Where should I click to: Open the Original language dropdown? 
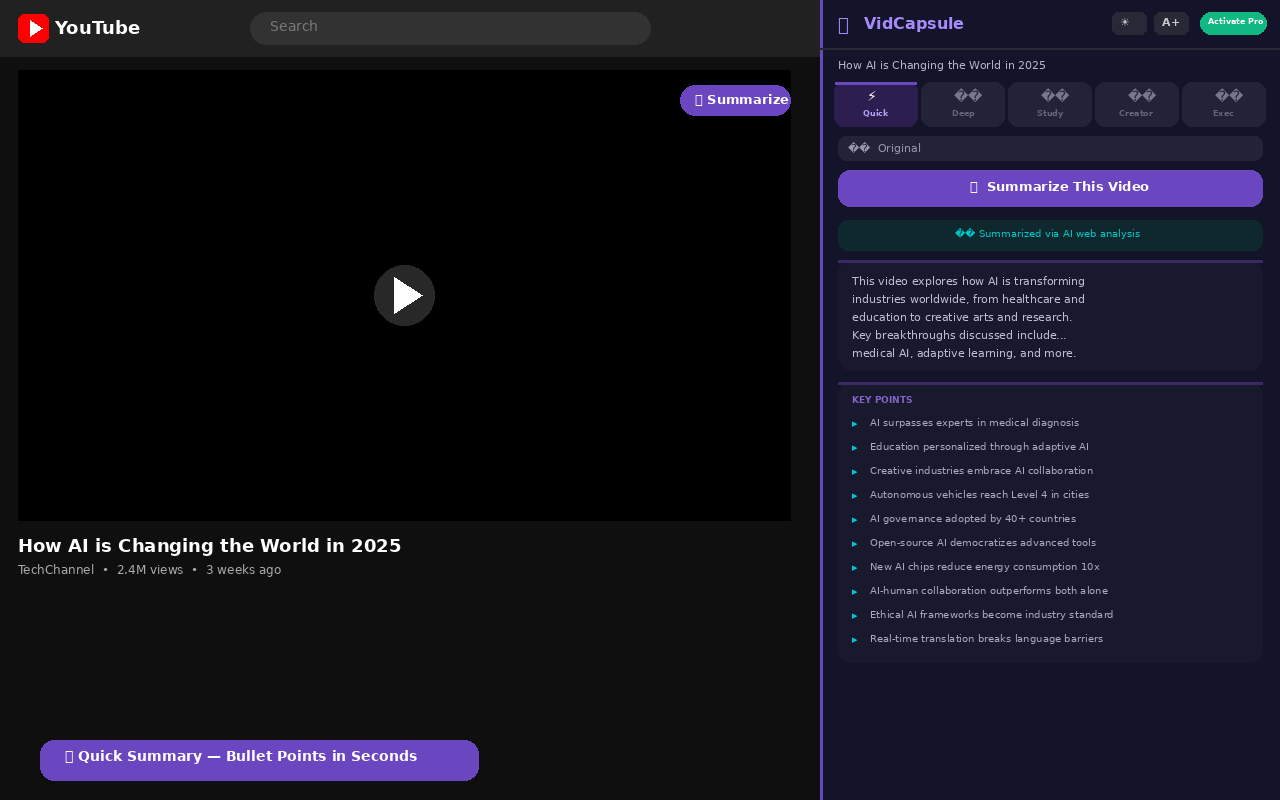coord(1050,148)
